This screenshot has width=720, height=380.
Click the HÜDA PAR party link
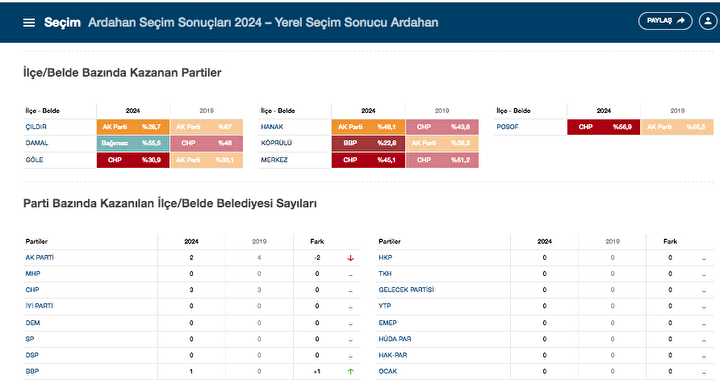(395, 339)
